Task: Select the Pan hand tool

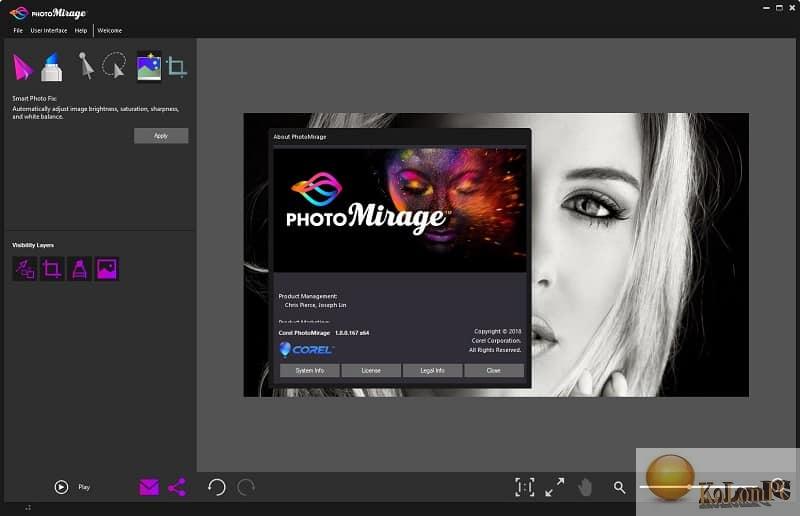Action: point(585,487)
